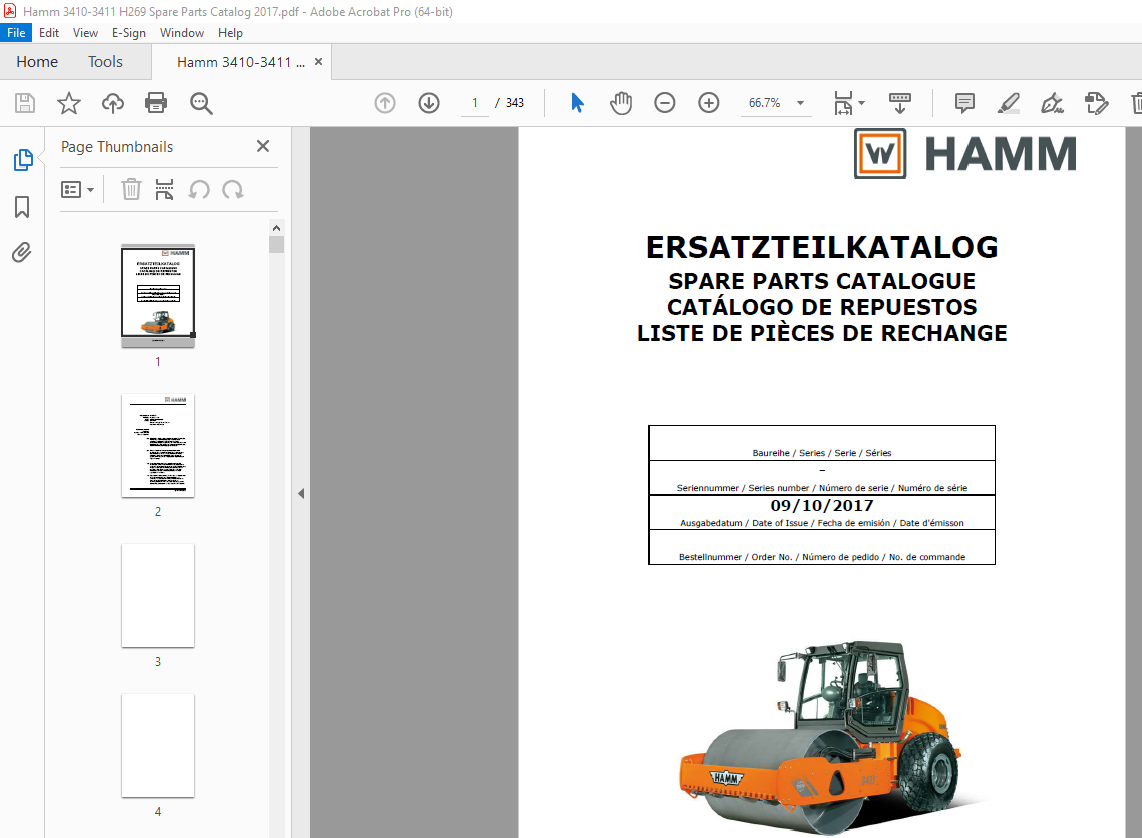Image resolution: width=1142 pixels, height=838 pixels.
Task: Open the E-Sign menu
Action: point(128,33)
